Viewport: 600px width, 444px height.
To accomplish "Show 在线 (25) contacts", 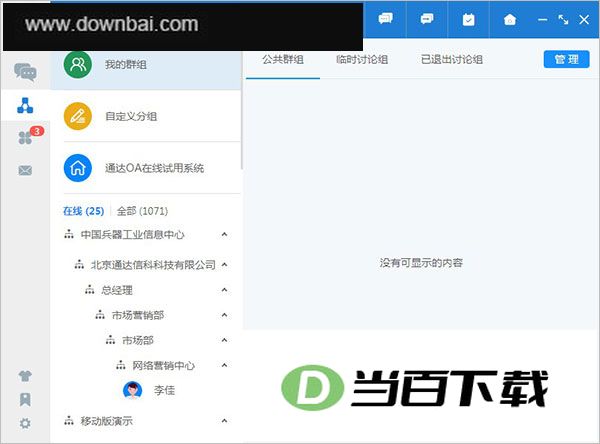I will point(83,211).
